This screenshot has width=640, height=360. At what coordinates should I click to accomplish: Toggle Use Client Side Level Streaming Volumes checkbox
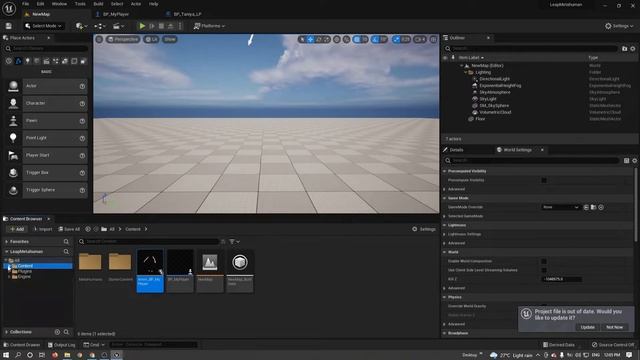(x=544, y=270)
